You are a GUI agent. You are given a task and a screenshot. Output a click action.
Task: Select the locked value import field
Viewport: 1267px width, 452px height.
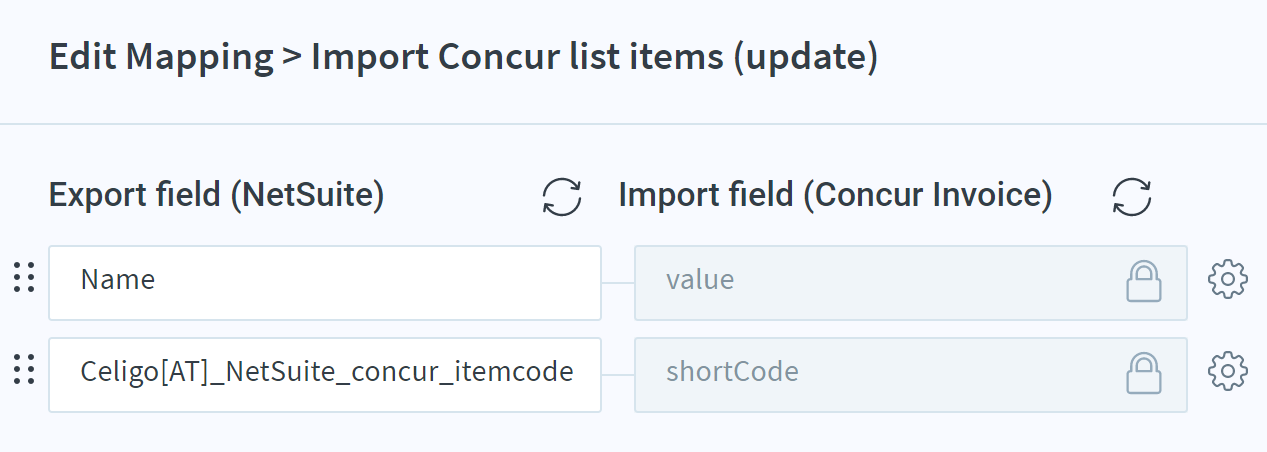[911, 283]
